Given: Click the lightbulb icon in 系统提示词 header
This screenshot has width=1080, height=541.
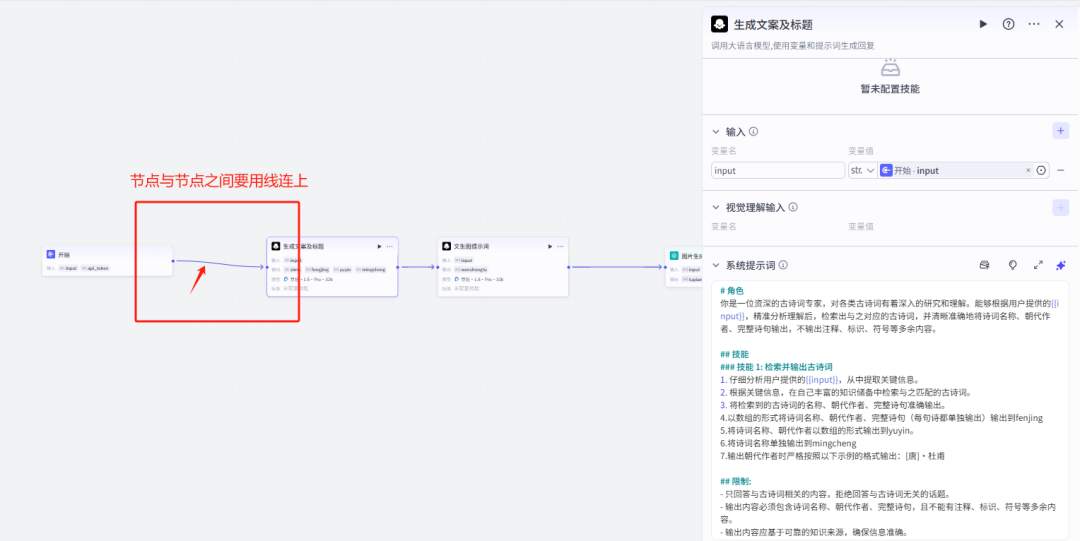Looking at the screenshot, I should tap(1012, 265).
